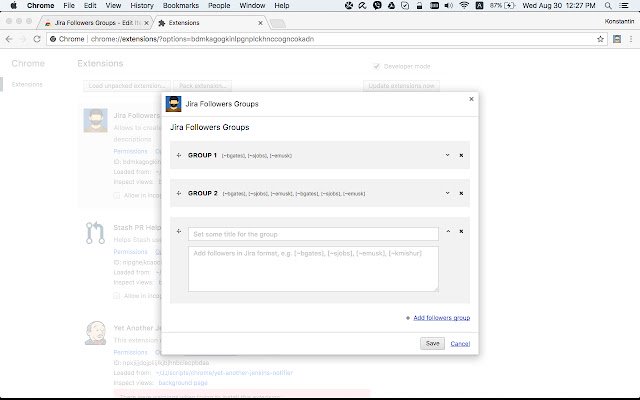Screen dimensions: 640x400
Task: Switch to the Extensions browser tab
Action: click(208, 23)
